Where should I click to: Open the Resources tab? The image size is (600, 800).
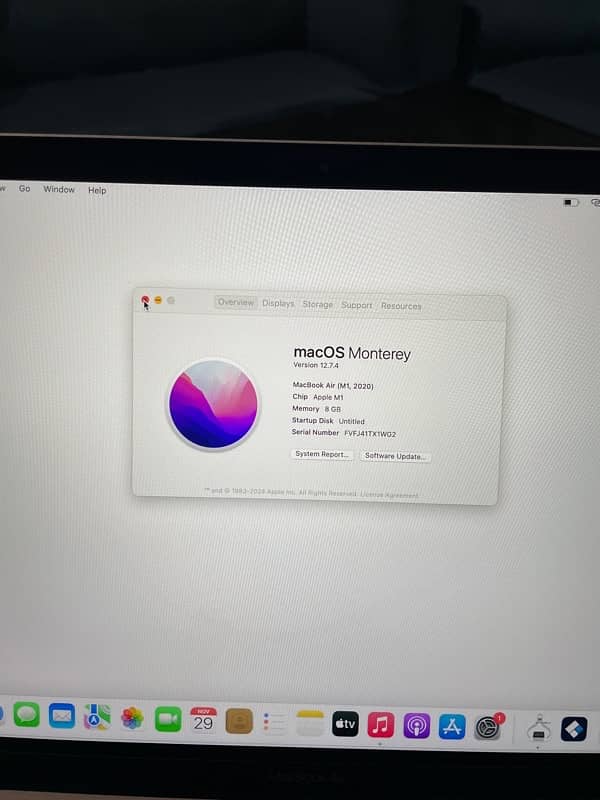pyautogui.click(x=401, y=306)
